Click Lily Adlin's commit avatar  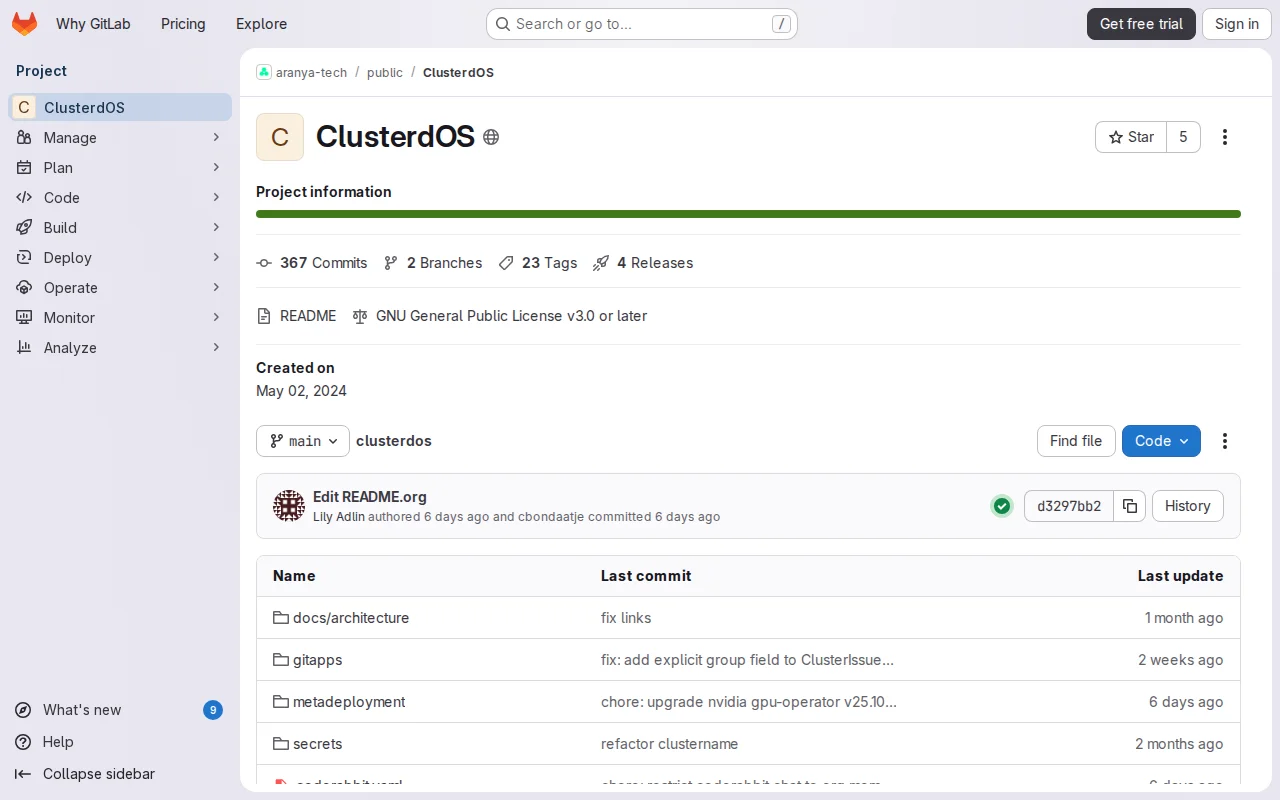pyautogui.click(x=289, y=506)
